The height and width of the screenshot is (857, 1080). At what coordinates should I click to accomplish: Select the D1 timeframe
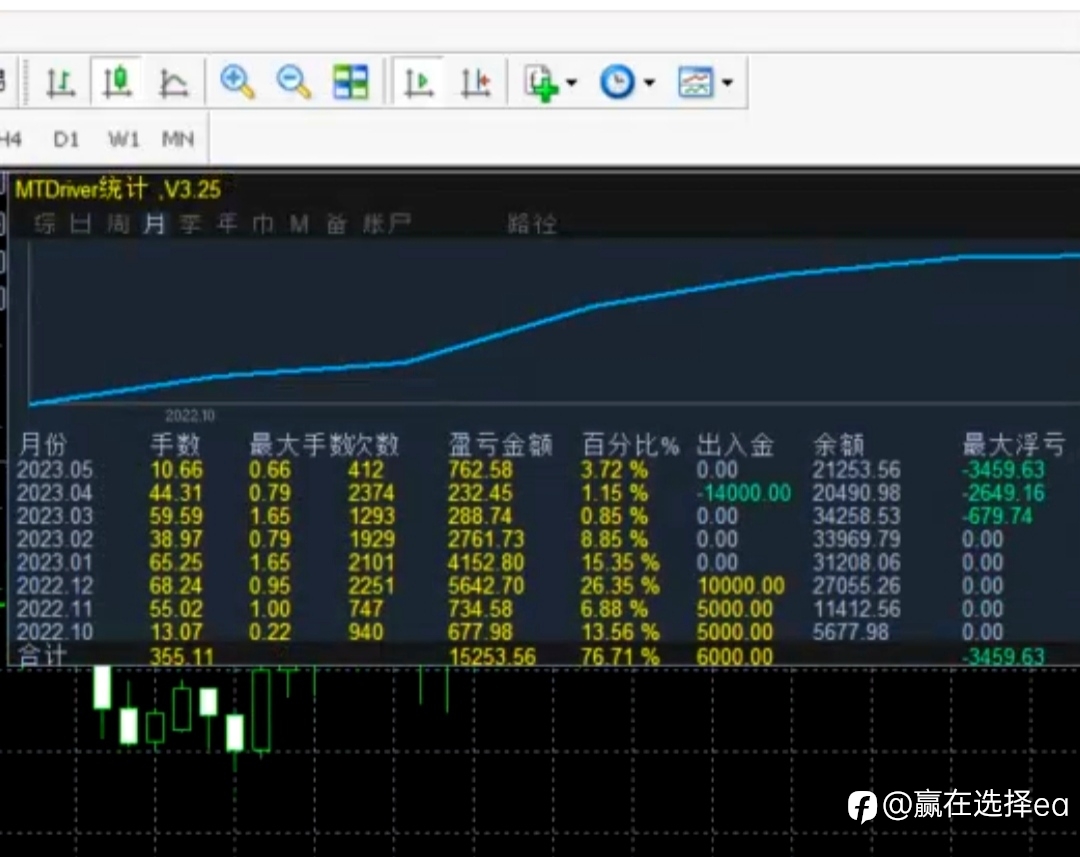pyautogui.click(x=66, y=140)
